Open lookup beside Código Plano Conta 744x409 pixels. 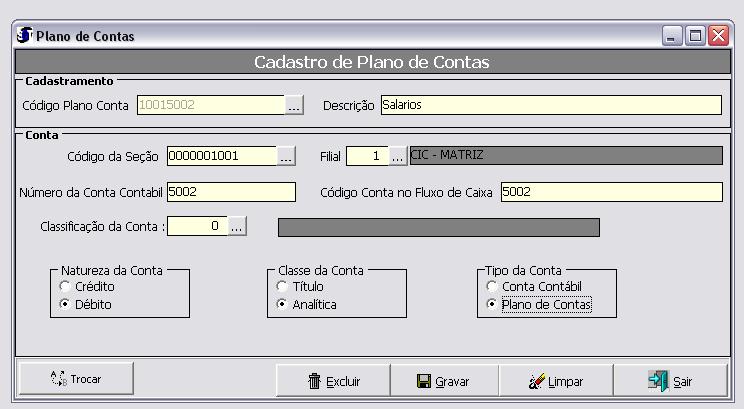(x=293, y=105)
